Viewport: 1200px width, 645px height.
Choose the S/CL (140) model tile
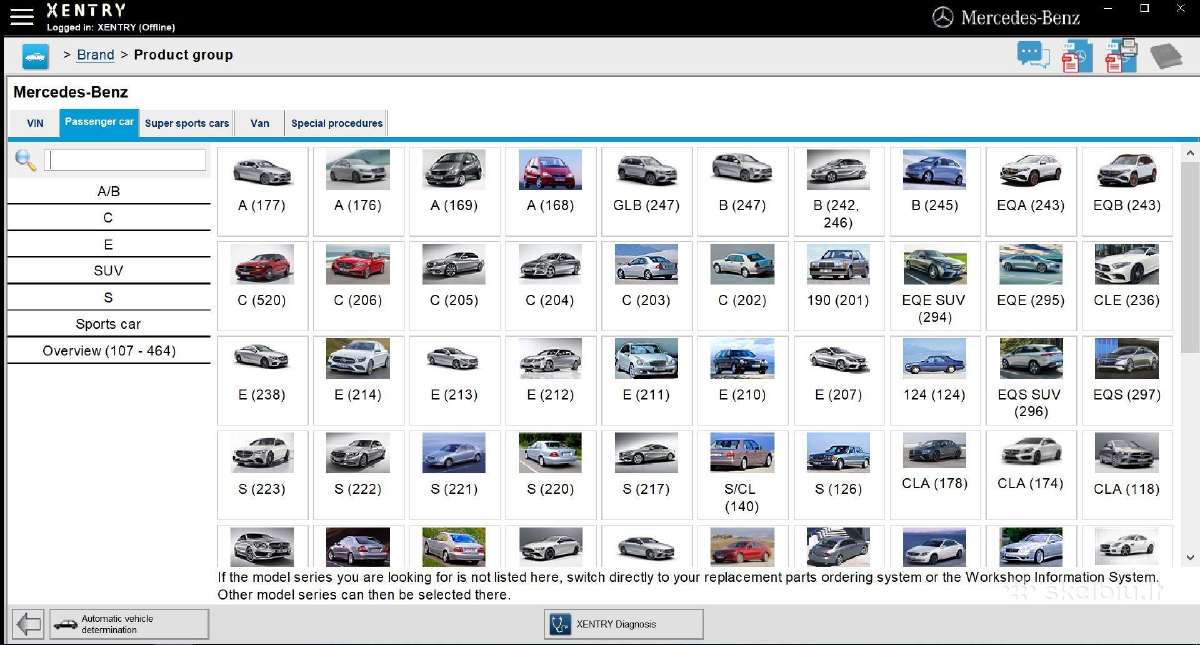742,474
